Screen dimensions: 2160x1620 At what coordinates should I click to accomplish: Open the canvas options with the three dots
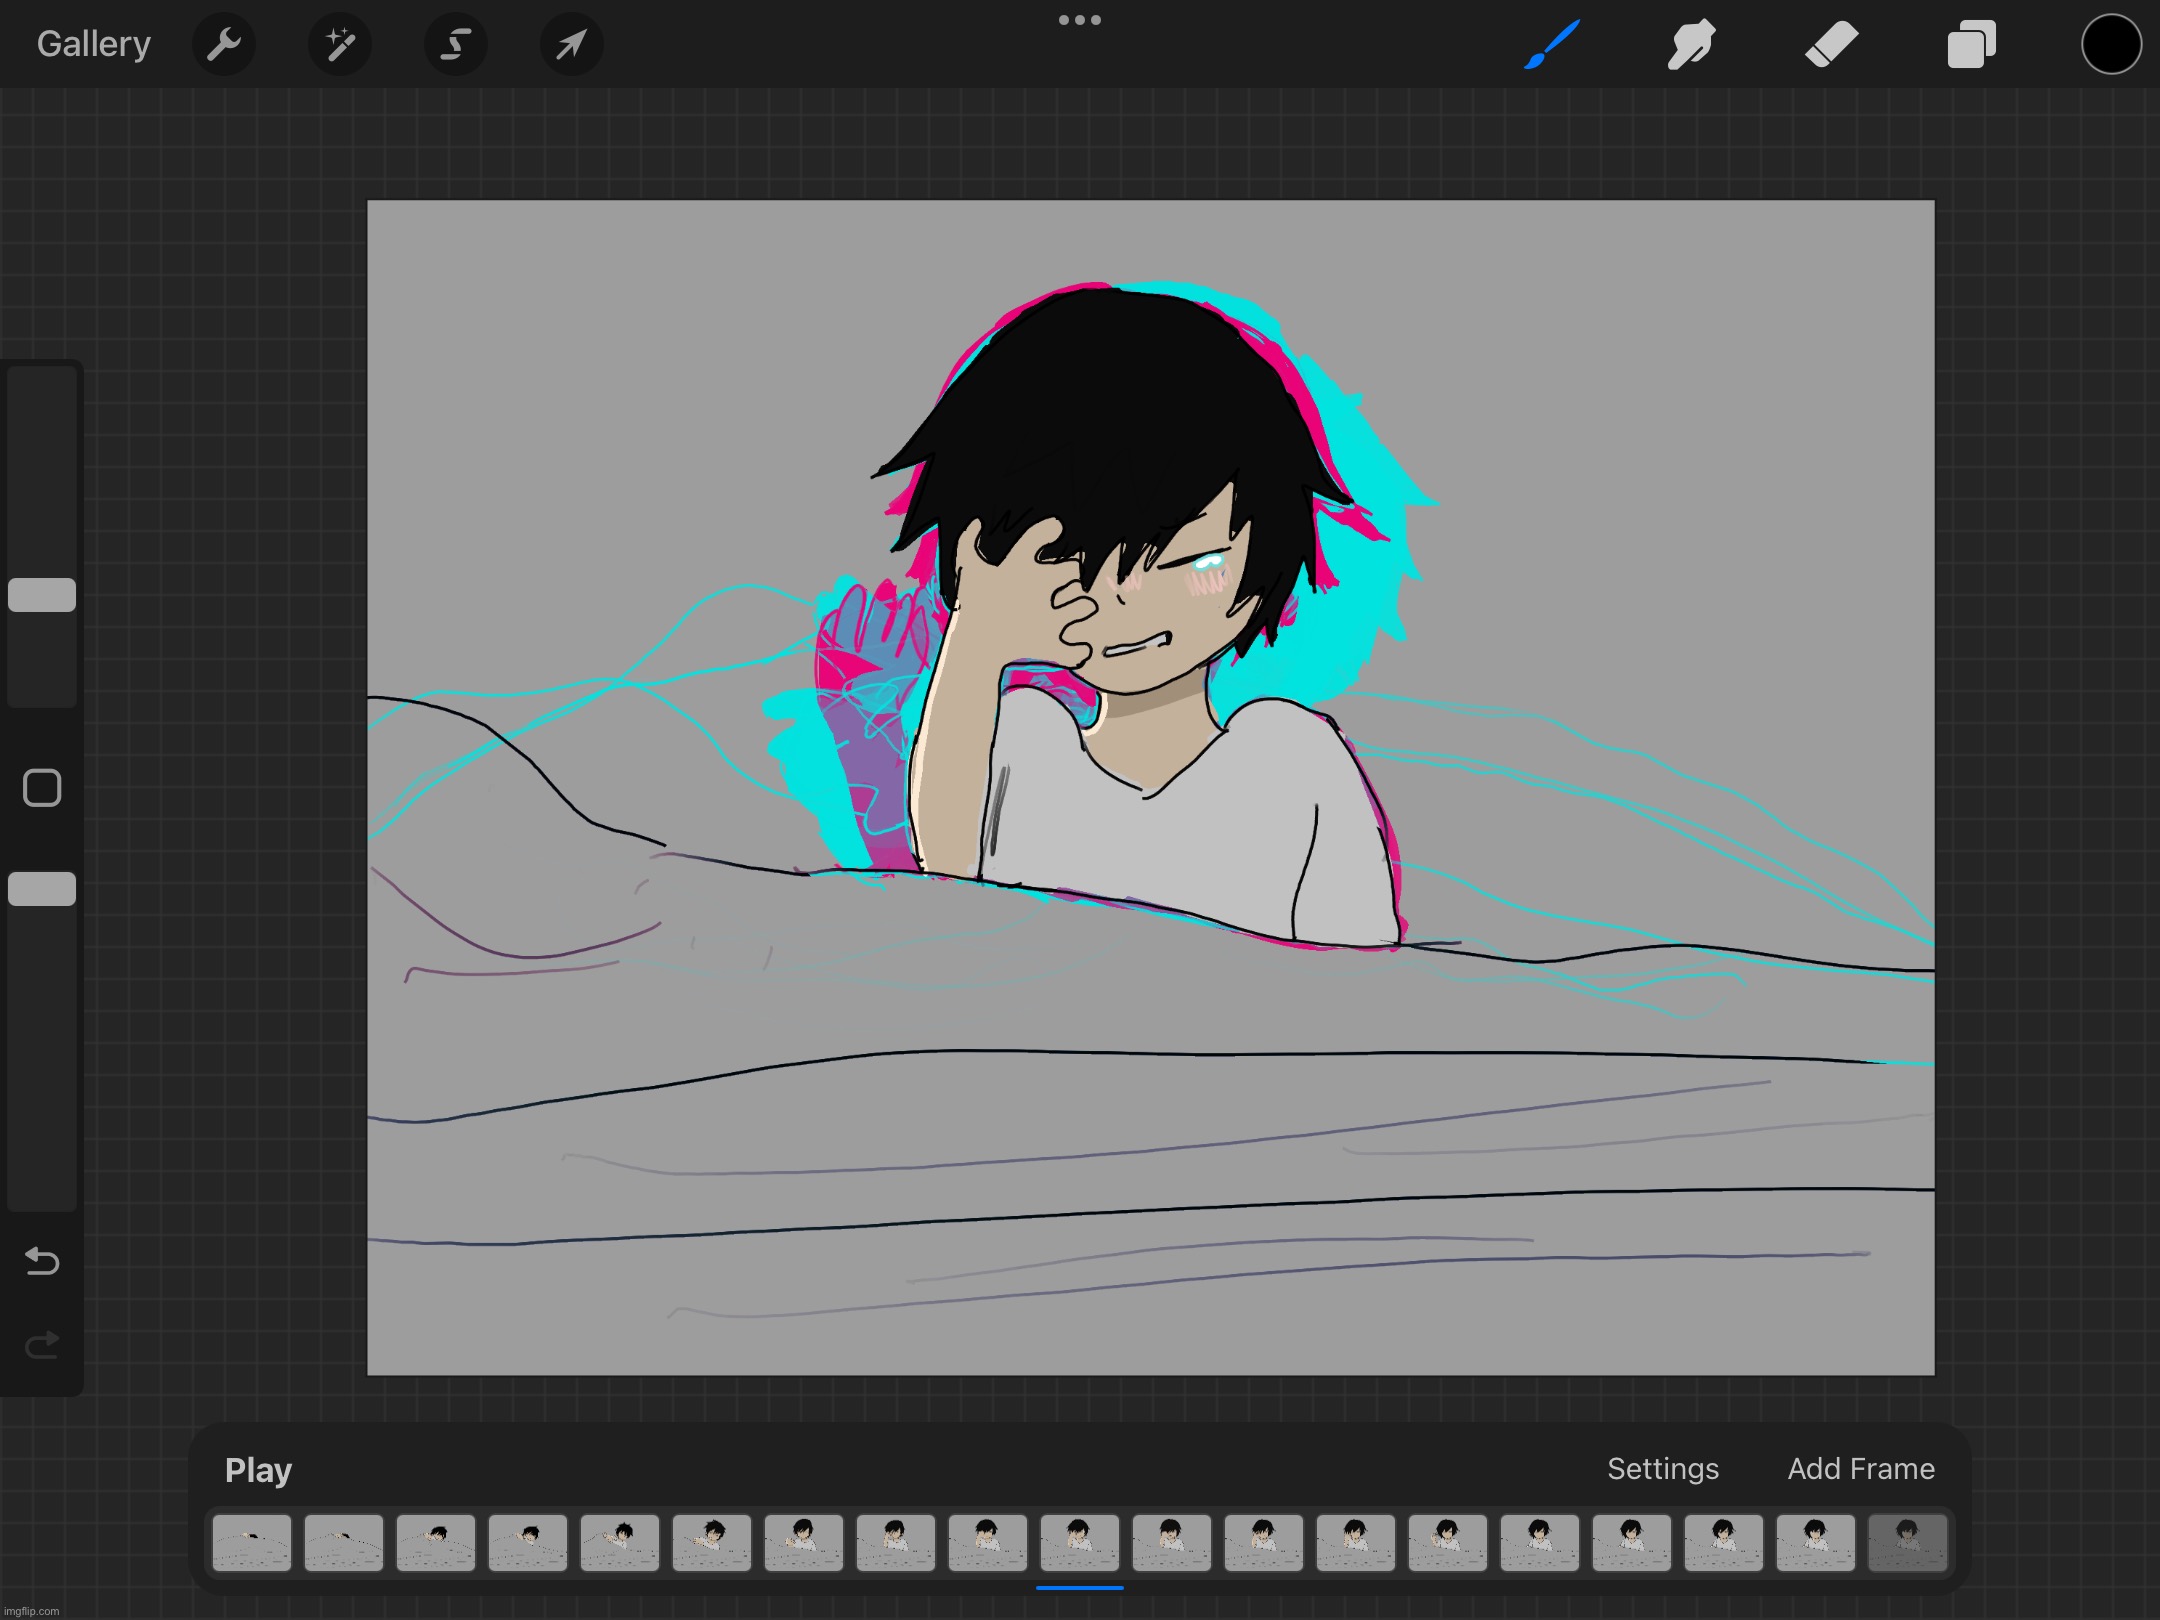(x=1079, y=20)
